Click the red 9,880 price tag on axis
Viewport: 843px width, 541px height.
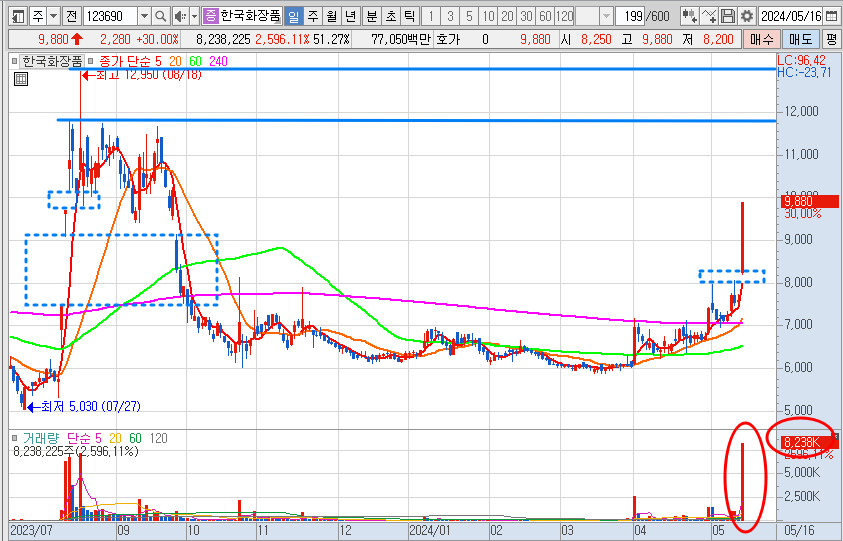(x=809, y=202)
